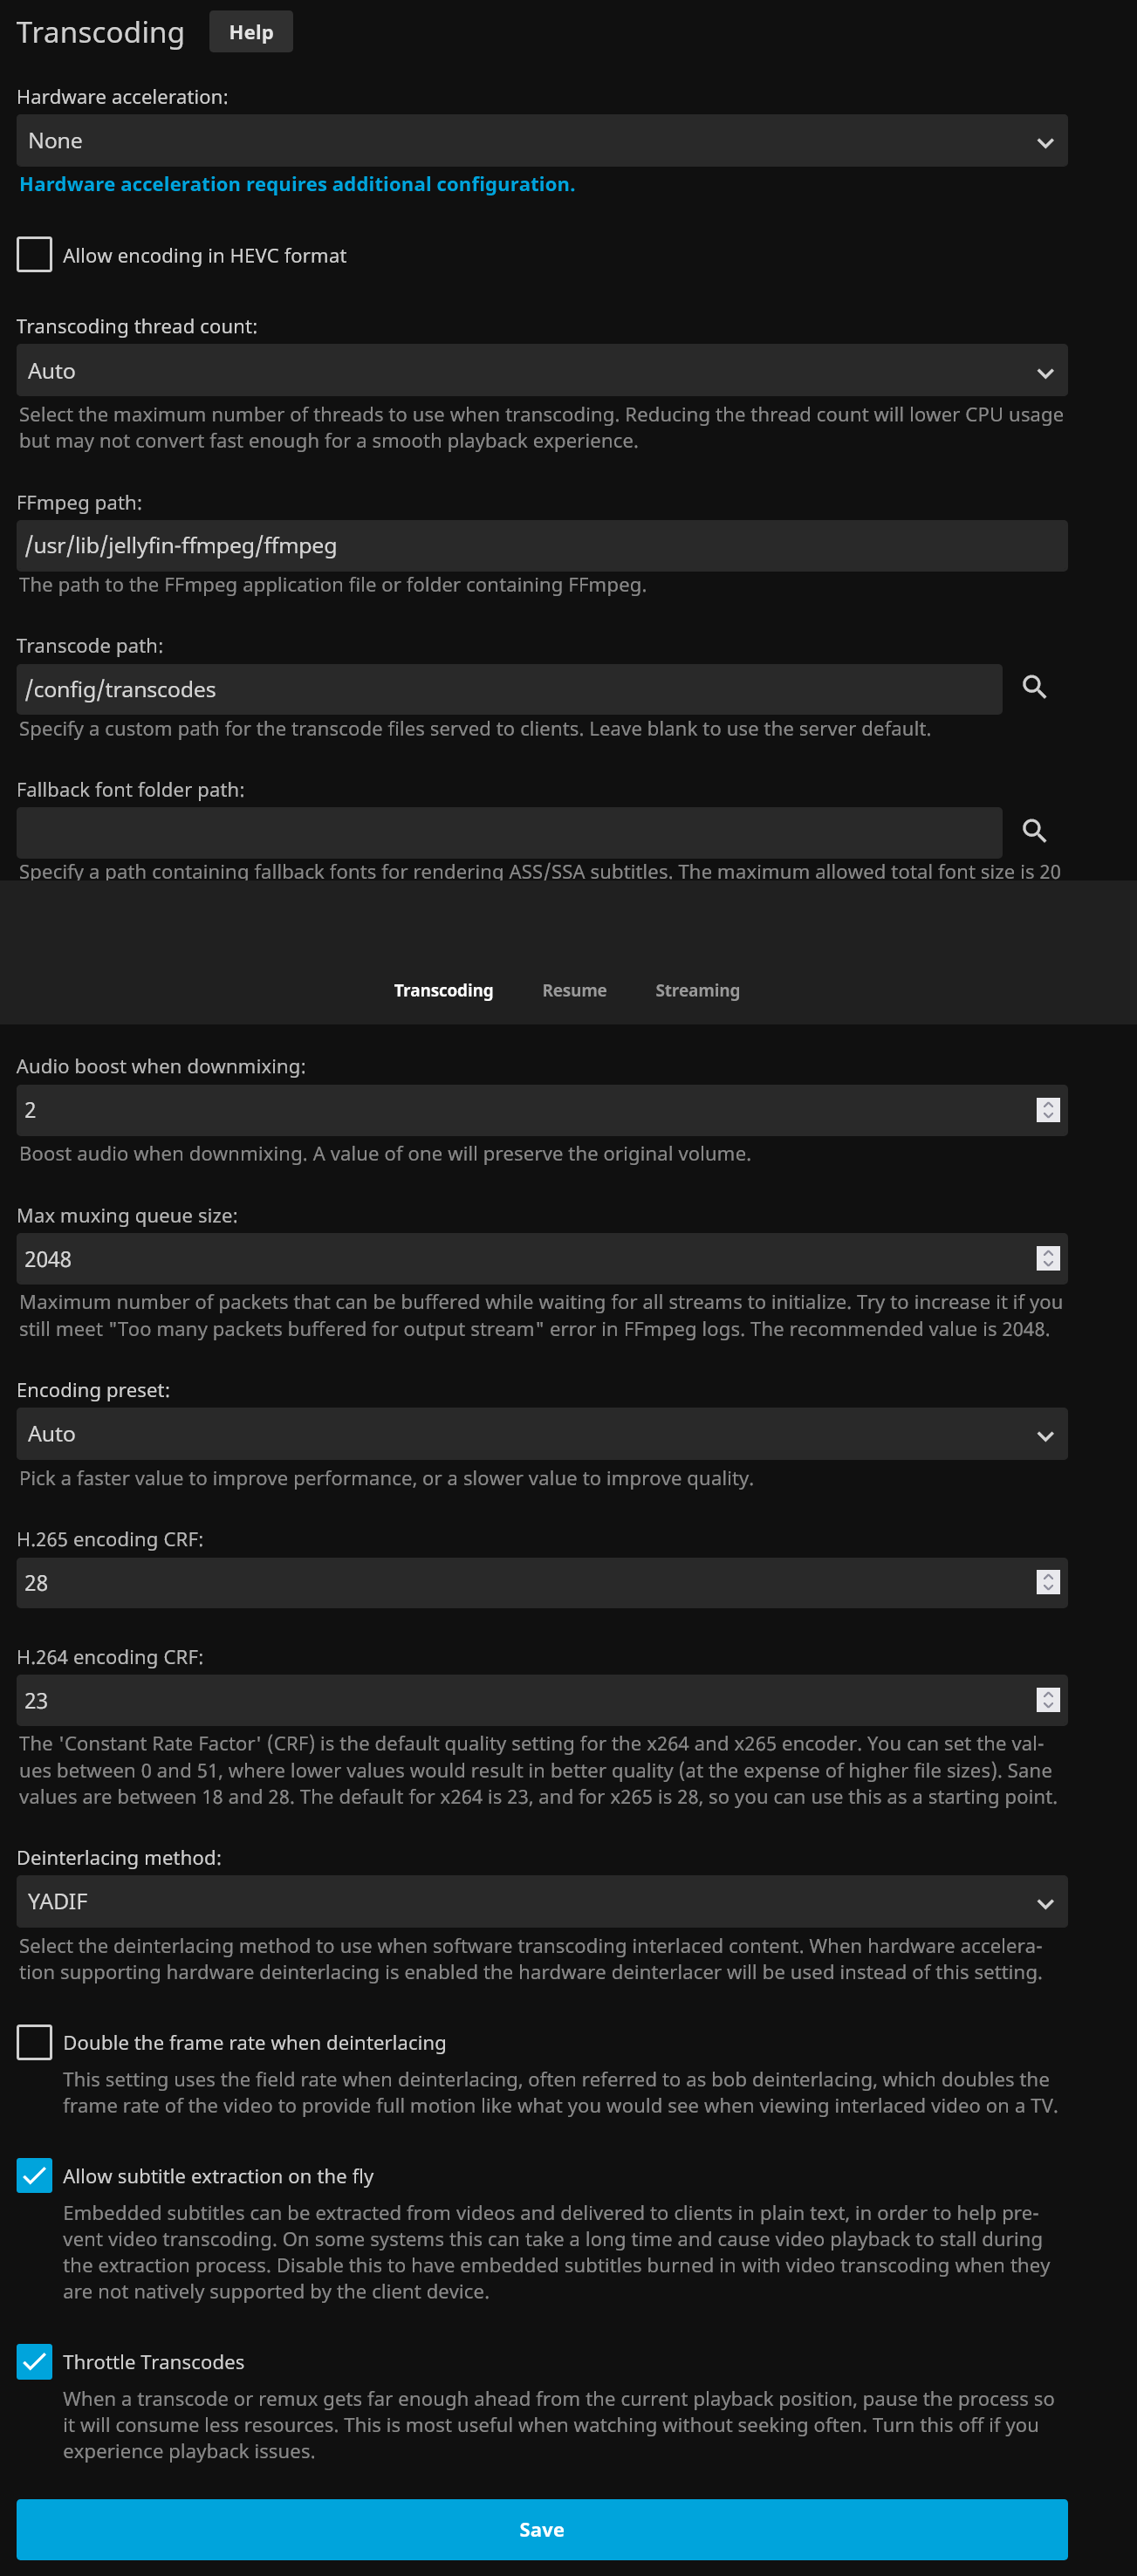
Task: Switch to the Streaming tab
Action: (697, 990)
